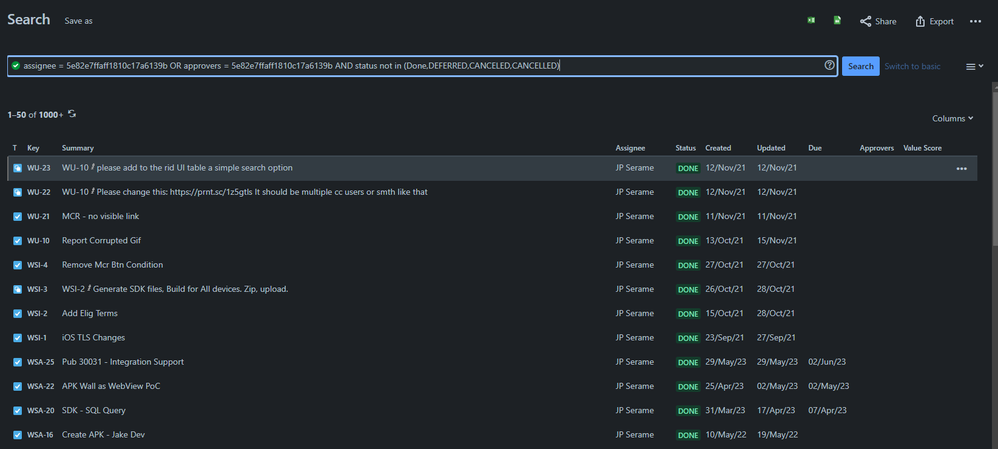Open the list view switcher dropdown
This screenshot has width=998, height=449.
[x=974, y=66]
